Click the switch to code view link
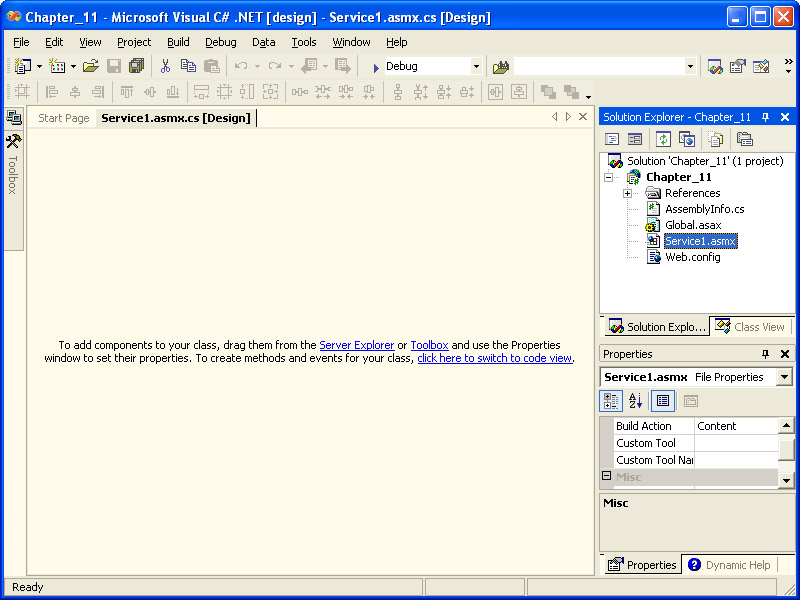 coord(494,358)
